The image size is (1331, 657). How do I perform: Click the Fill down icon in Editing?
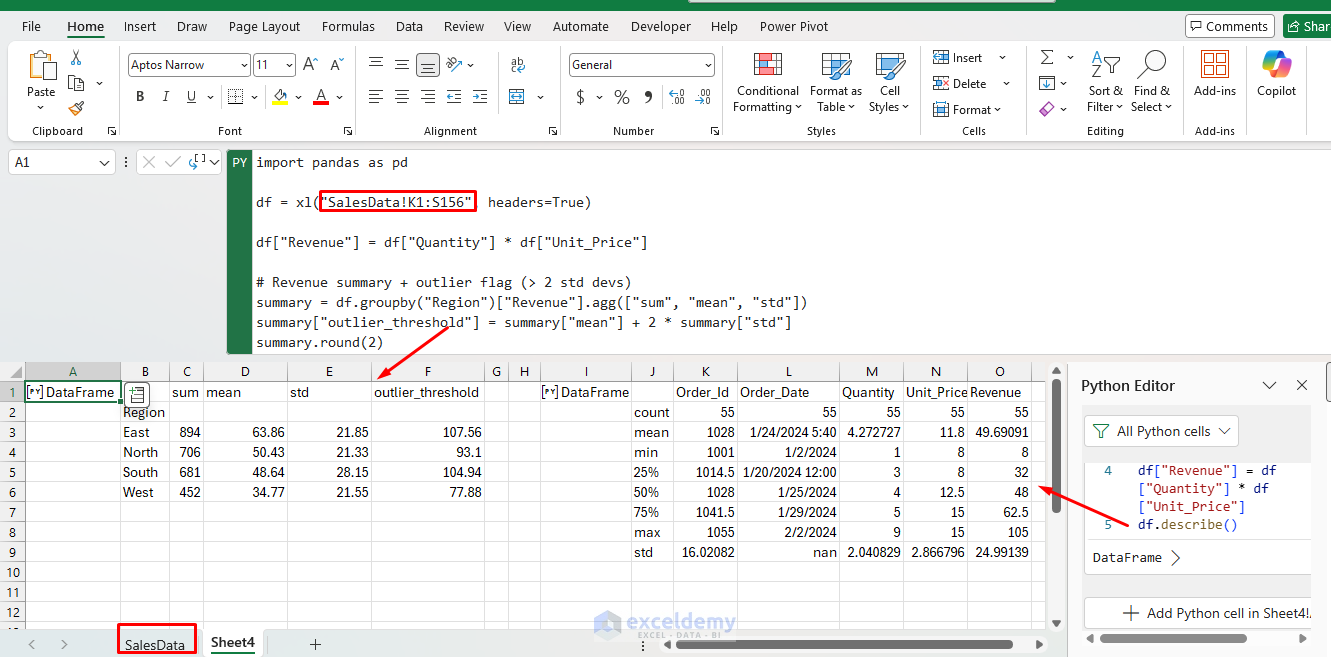coord(1047,83)
